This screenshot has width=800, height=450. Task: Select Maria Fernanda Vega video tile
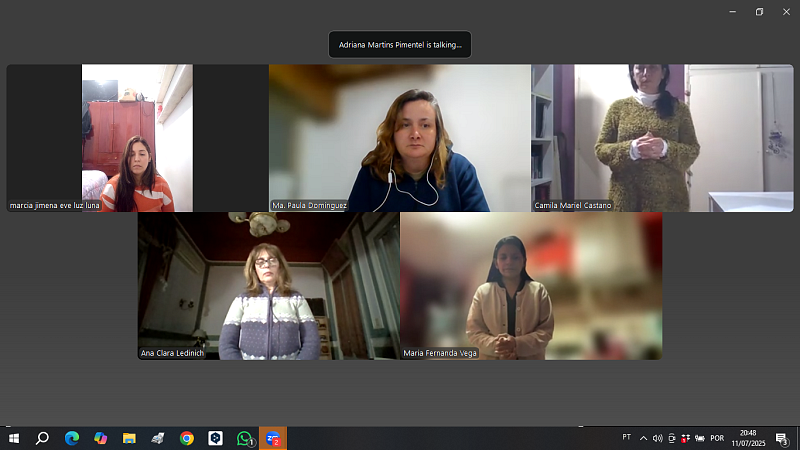tap(530, 285)
